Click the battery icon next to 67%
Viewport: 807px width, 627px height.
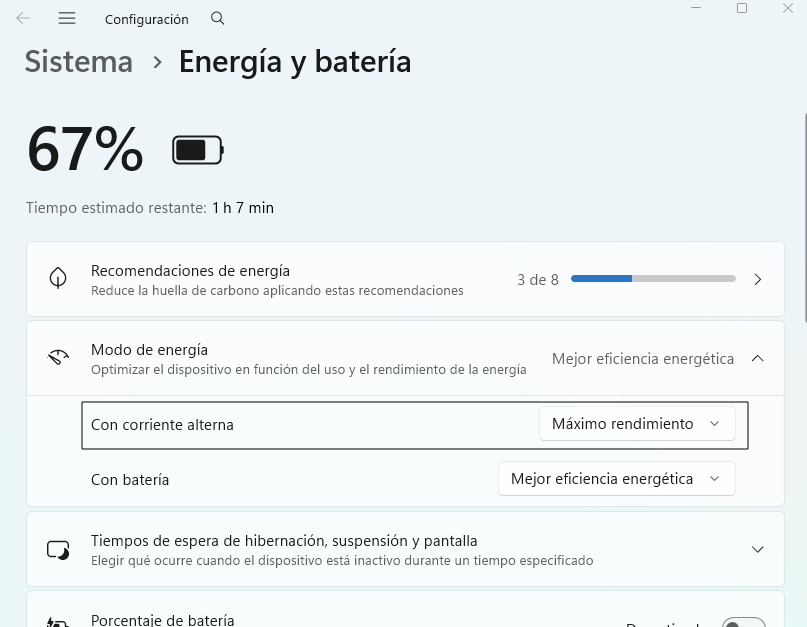197,148
